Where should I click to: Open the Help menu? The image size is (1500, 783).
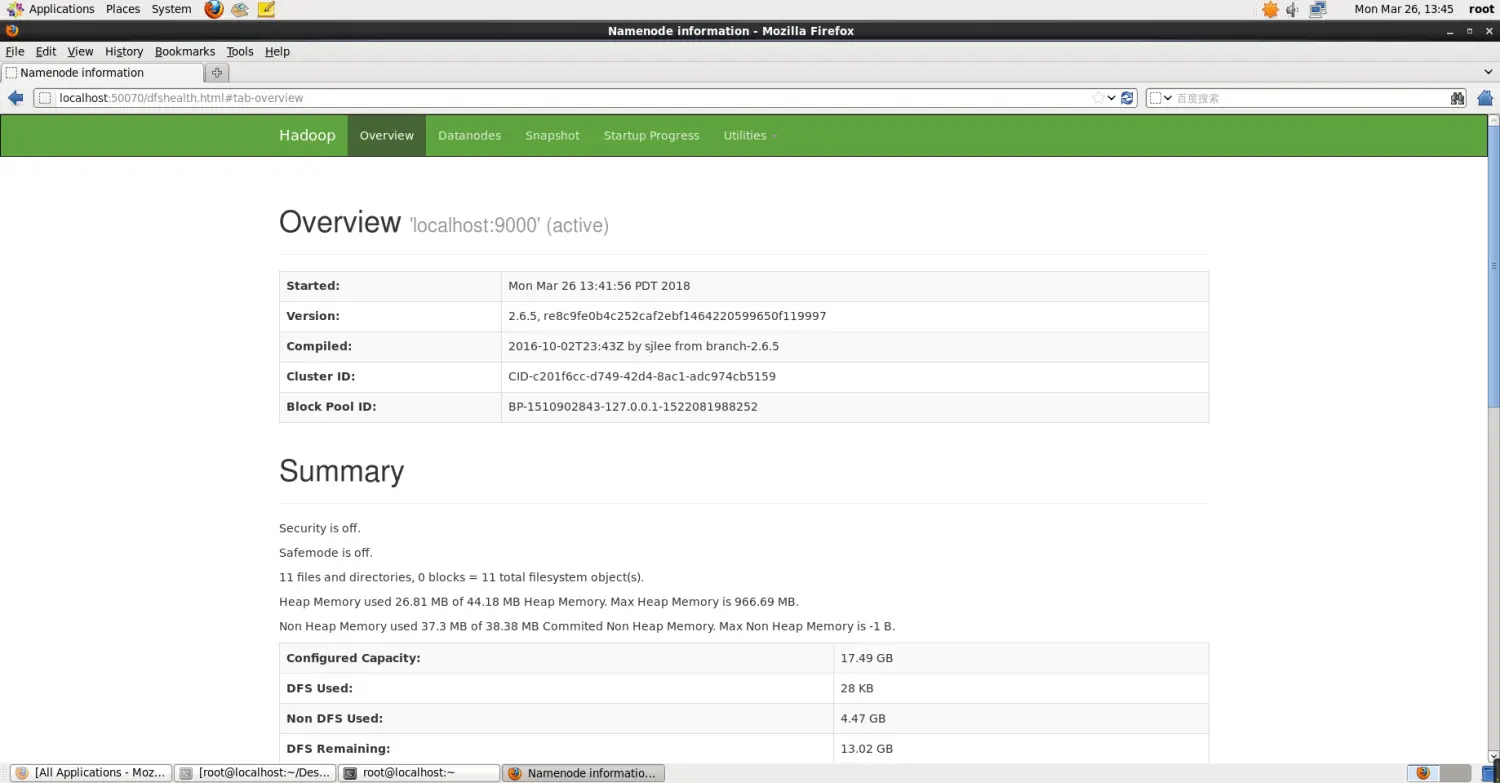(277, 52)
